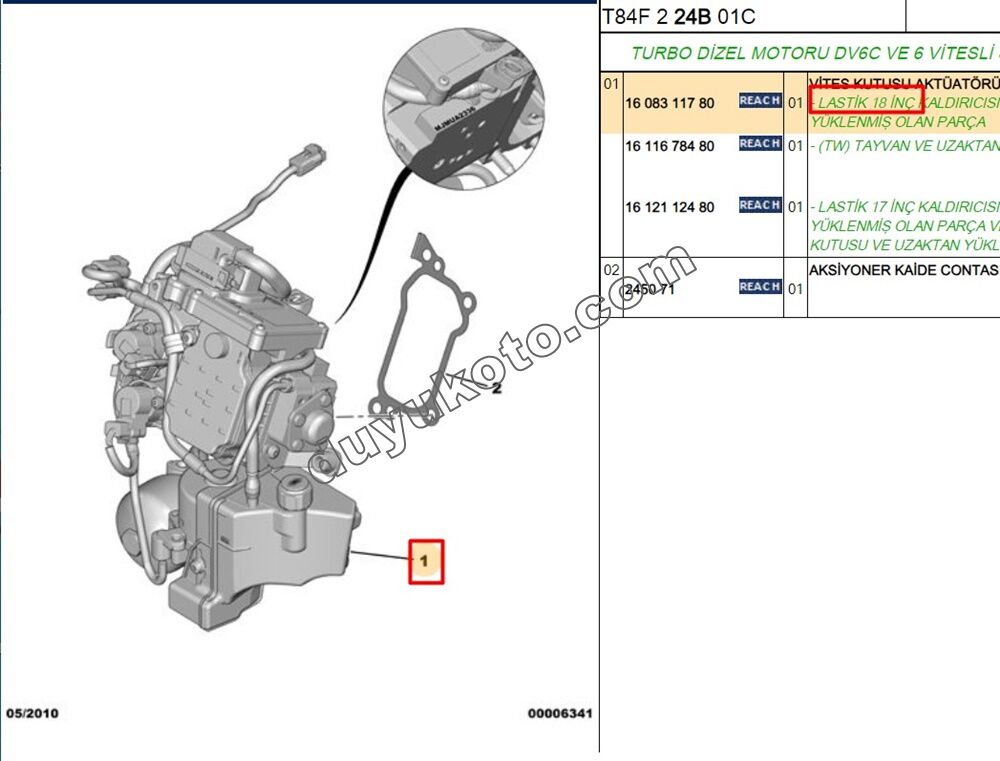Click REACH badge for part 16 083 117 80

pyautogui.click(x=760, y=101)
